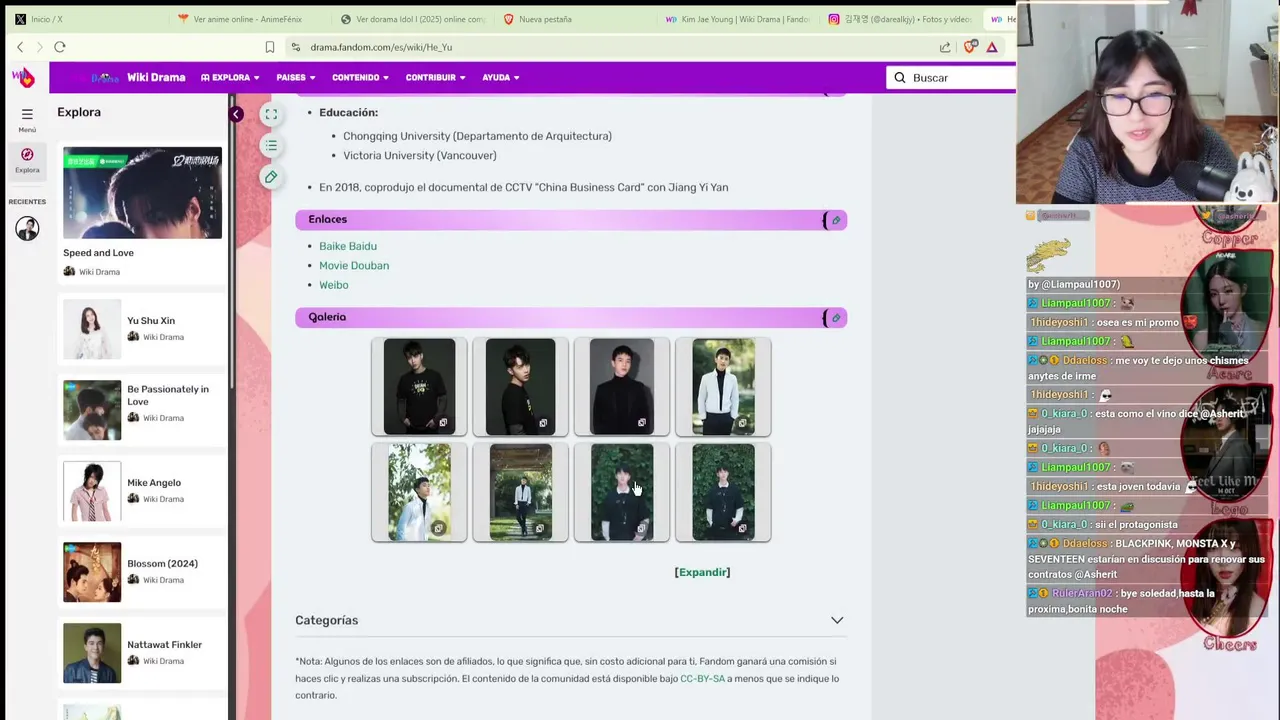The width and height of the screenshot is (1280, 720).
Task: Open the CC-BY-SA license link
Action: point(702,679)
